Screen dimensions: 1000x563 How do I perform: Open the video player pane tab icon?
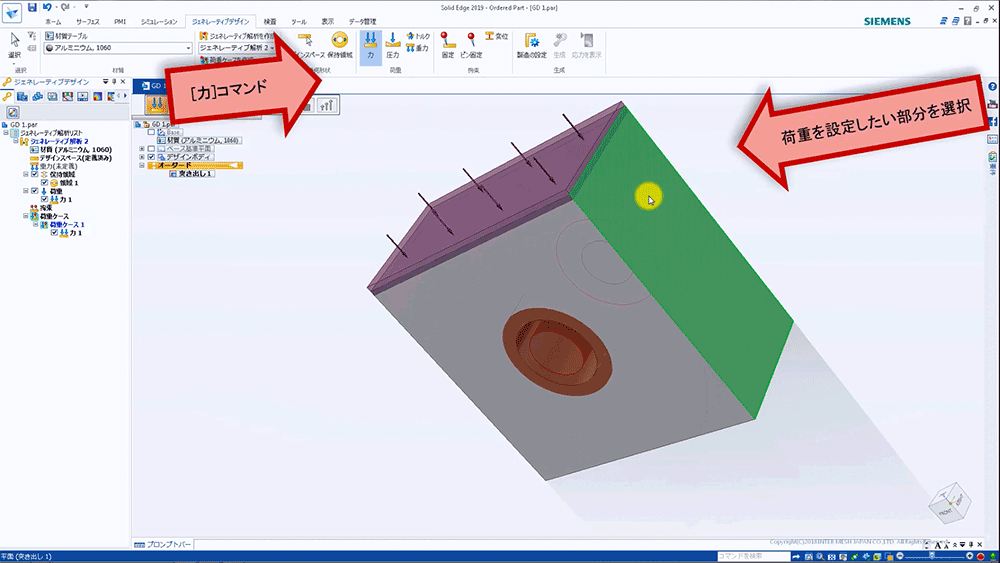82,96
